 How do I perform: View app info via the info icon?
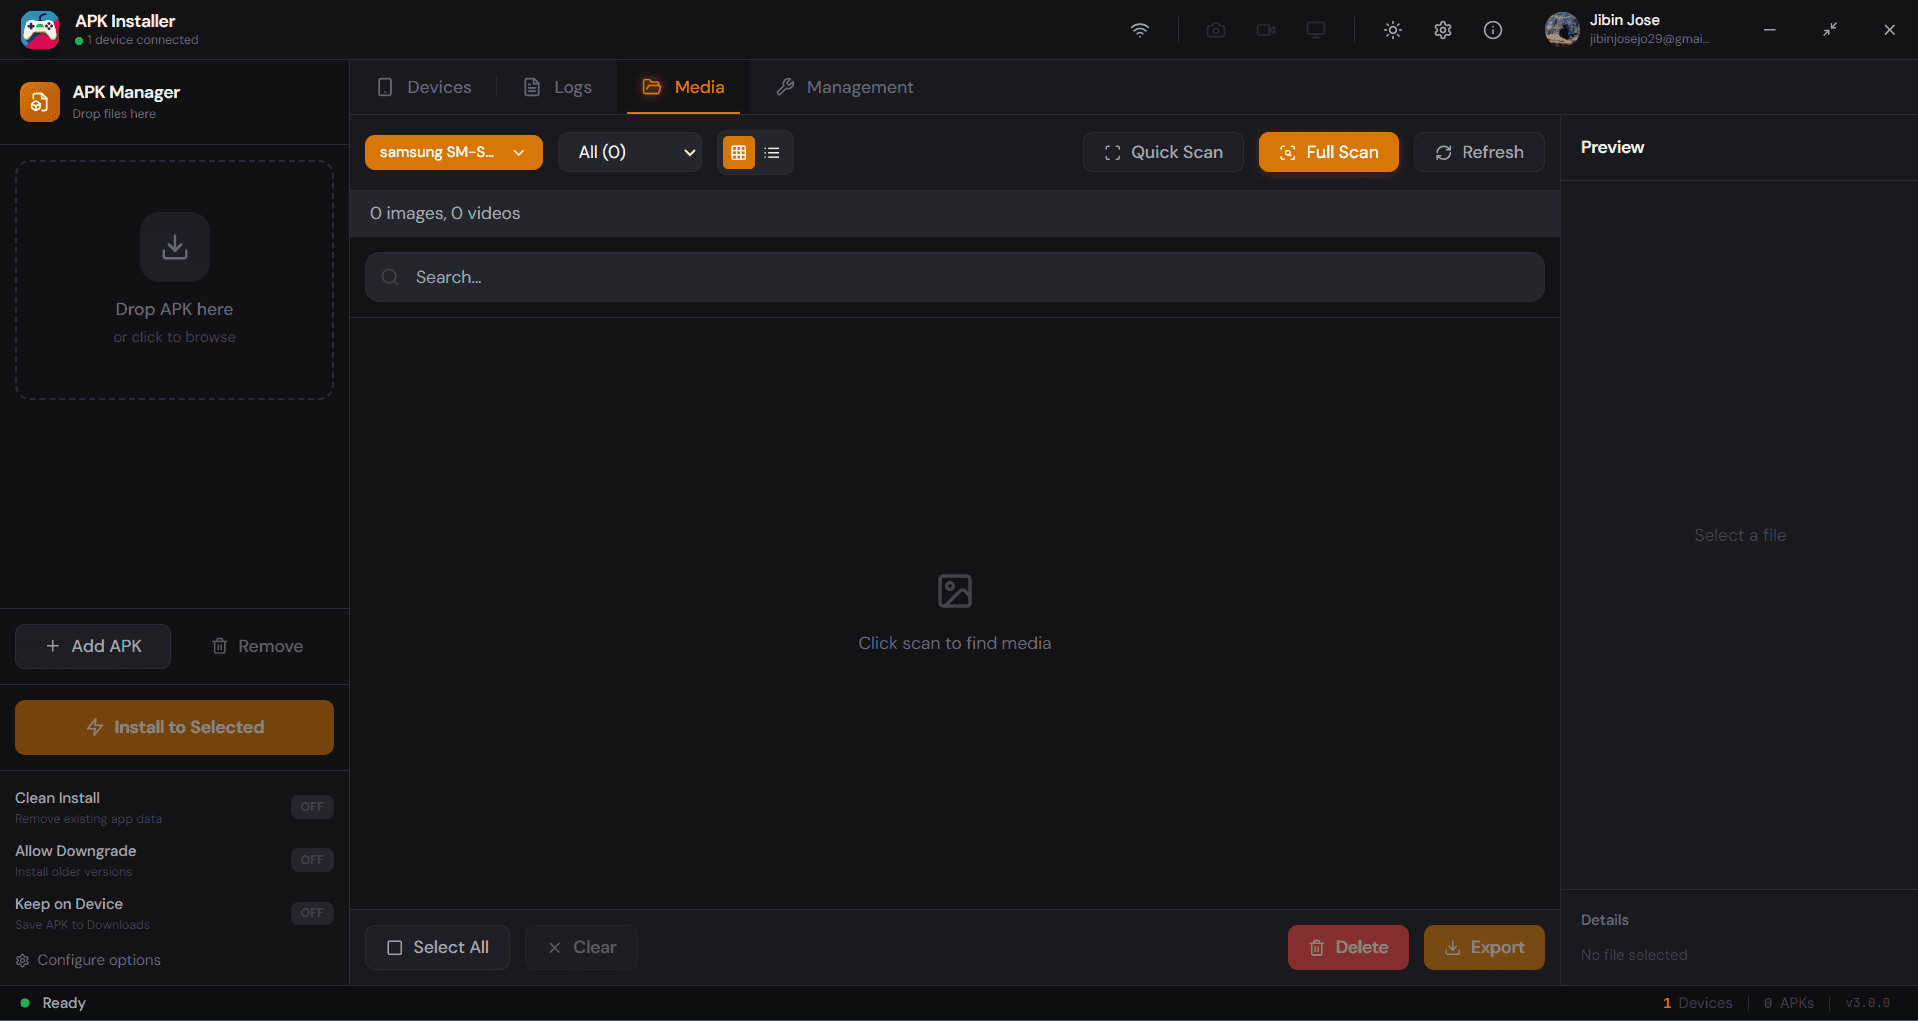[x=1492, y=30]
